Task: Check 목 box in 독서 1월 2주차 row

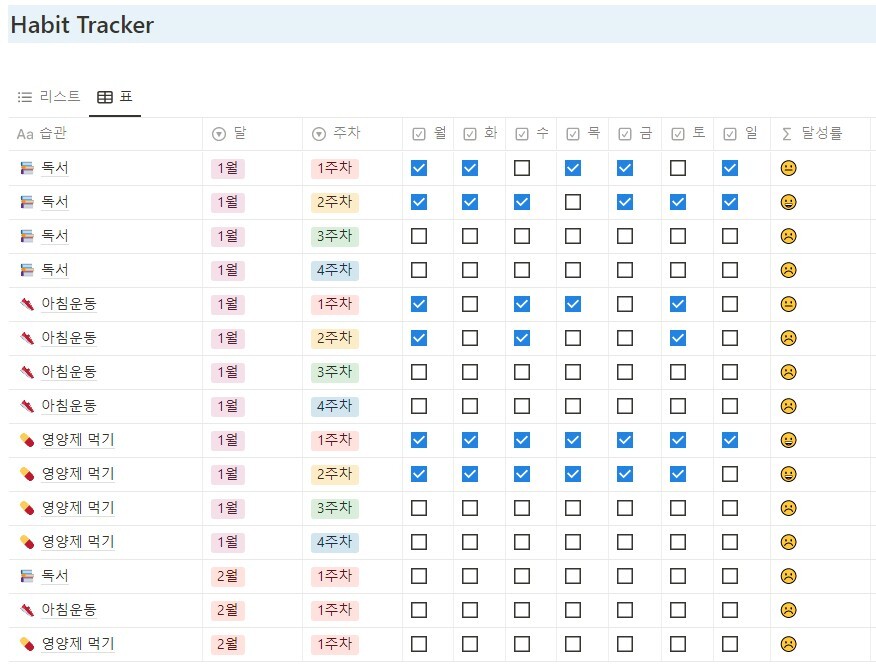Action: [573, 202]
